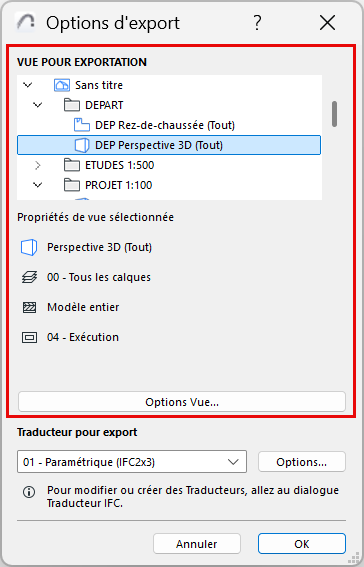Open the Options Vue... button

(182, 402)
